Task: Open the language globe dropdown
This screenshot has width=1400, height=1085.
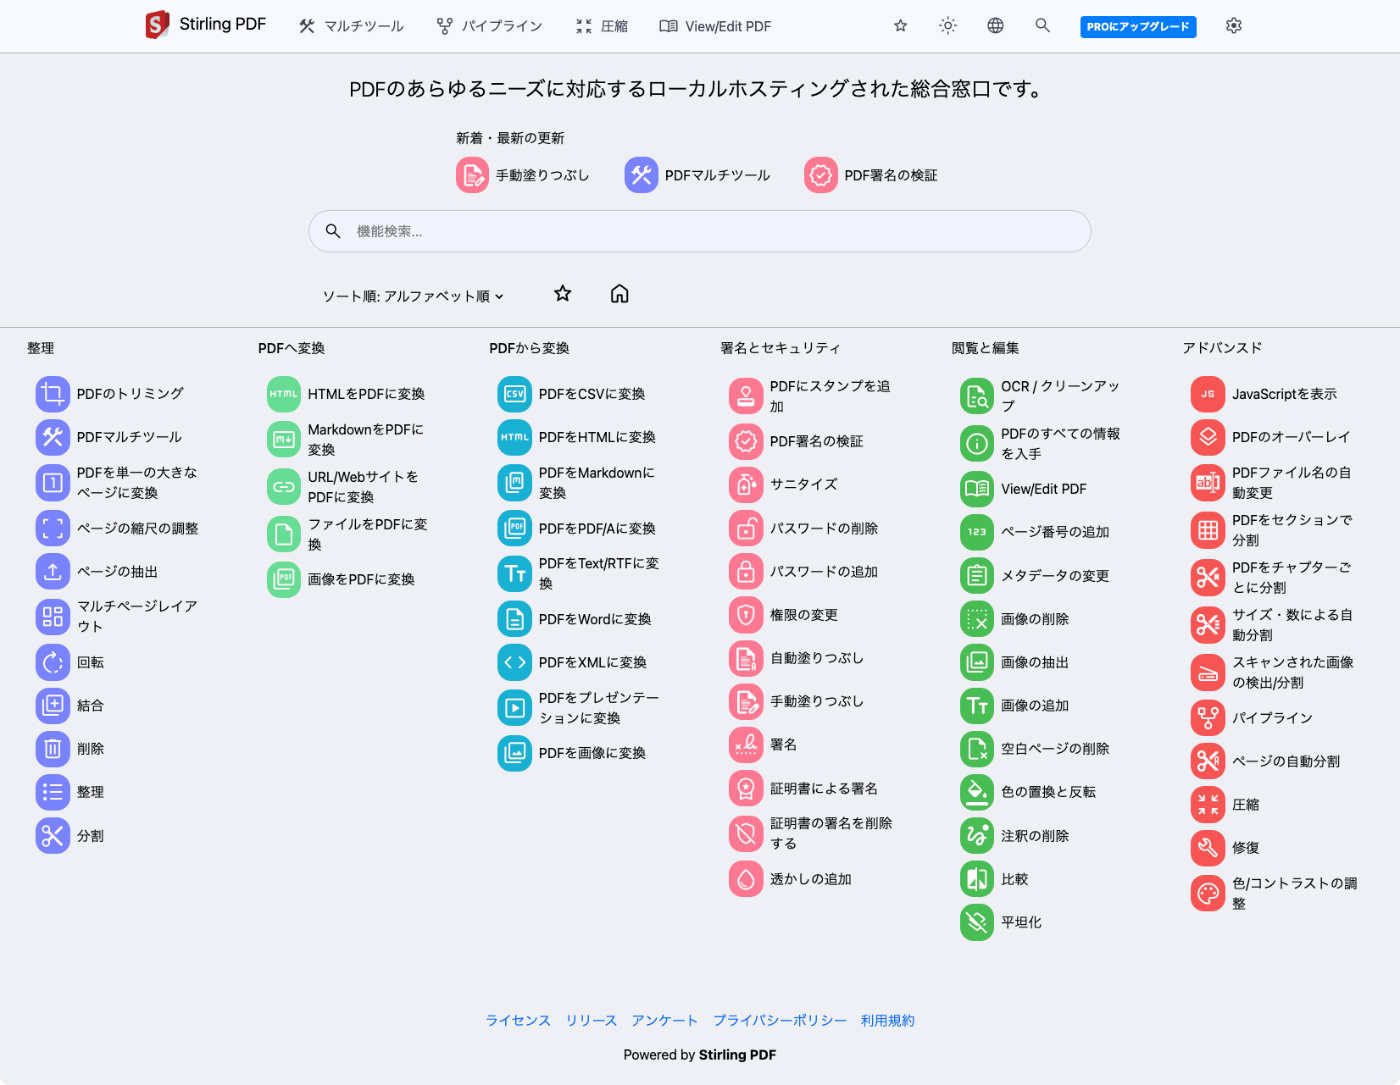Action: click(995, 26)
